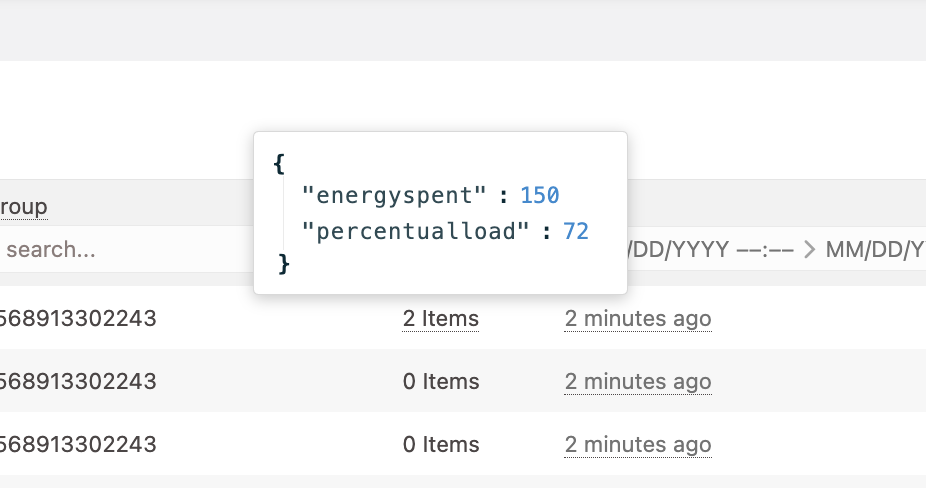926x488 pixels.
Task: Select the first row's group ID ending in 568913302243
Action: (x=78, y=319)
